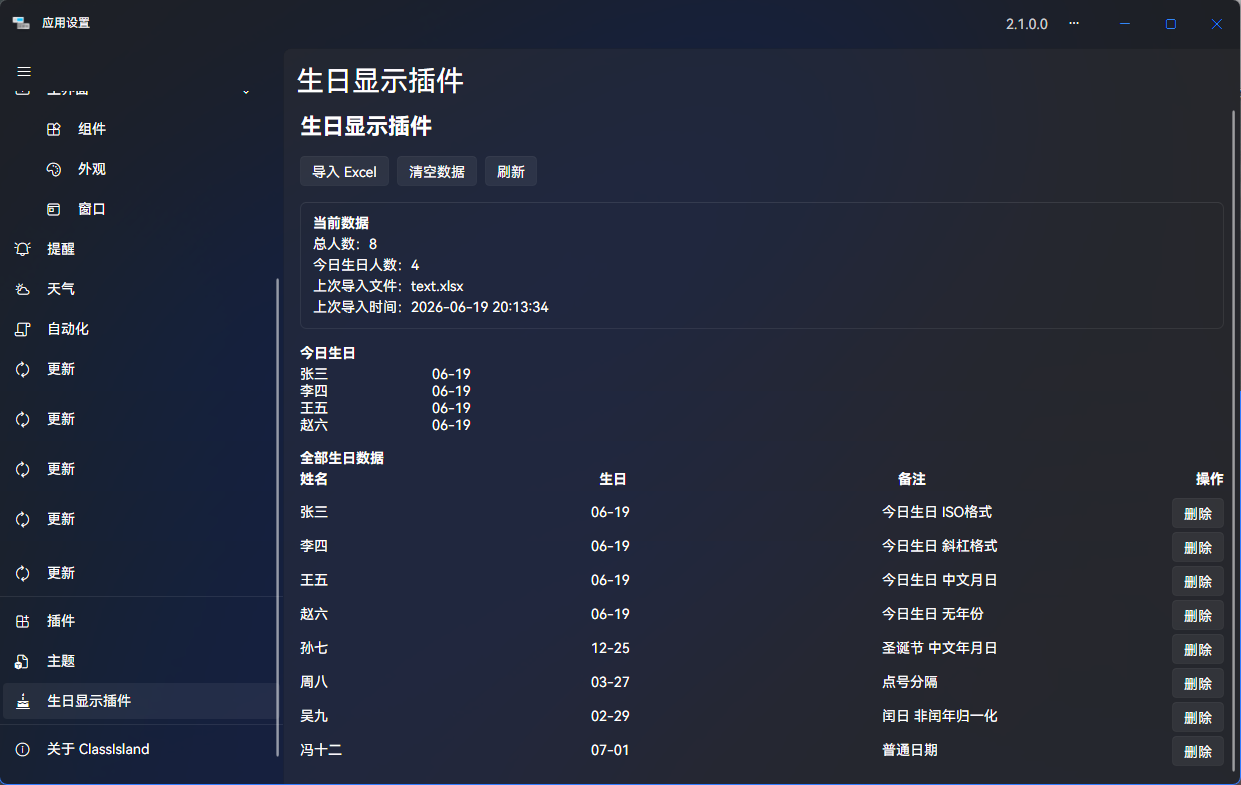This screenshot has height=785, width=1241.
Task: Open the 组件 settings page
Action: pos(140,129)
